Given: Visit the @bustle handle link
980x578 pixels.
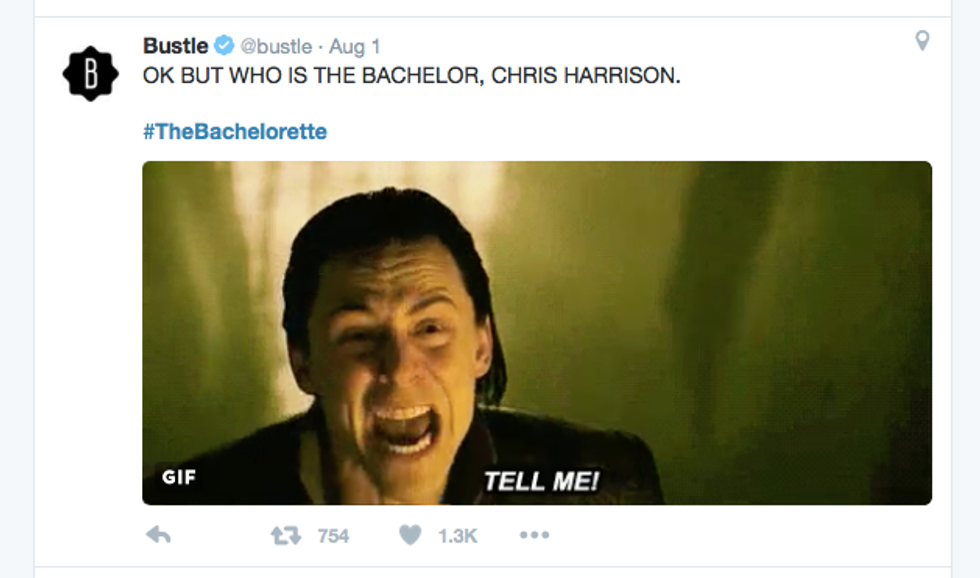Looking at the screenshot, I should [x=276, y=46].
